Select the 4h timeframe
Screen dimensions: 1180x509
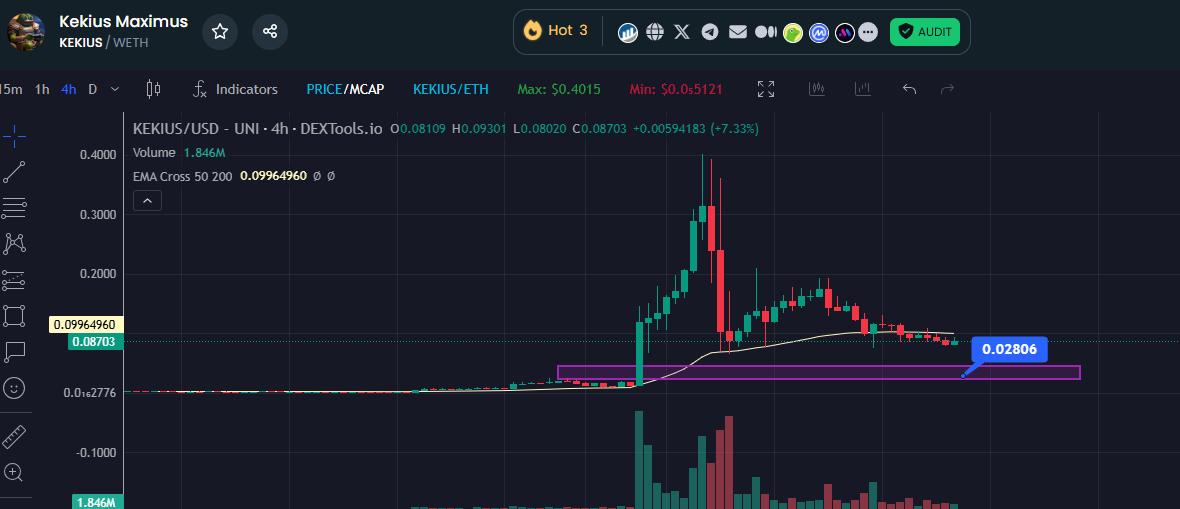tap(68, 89)
